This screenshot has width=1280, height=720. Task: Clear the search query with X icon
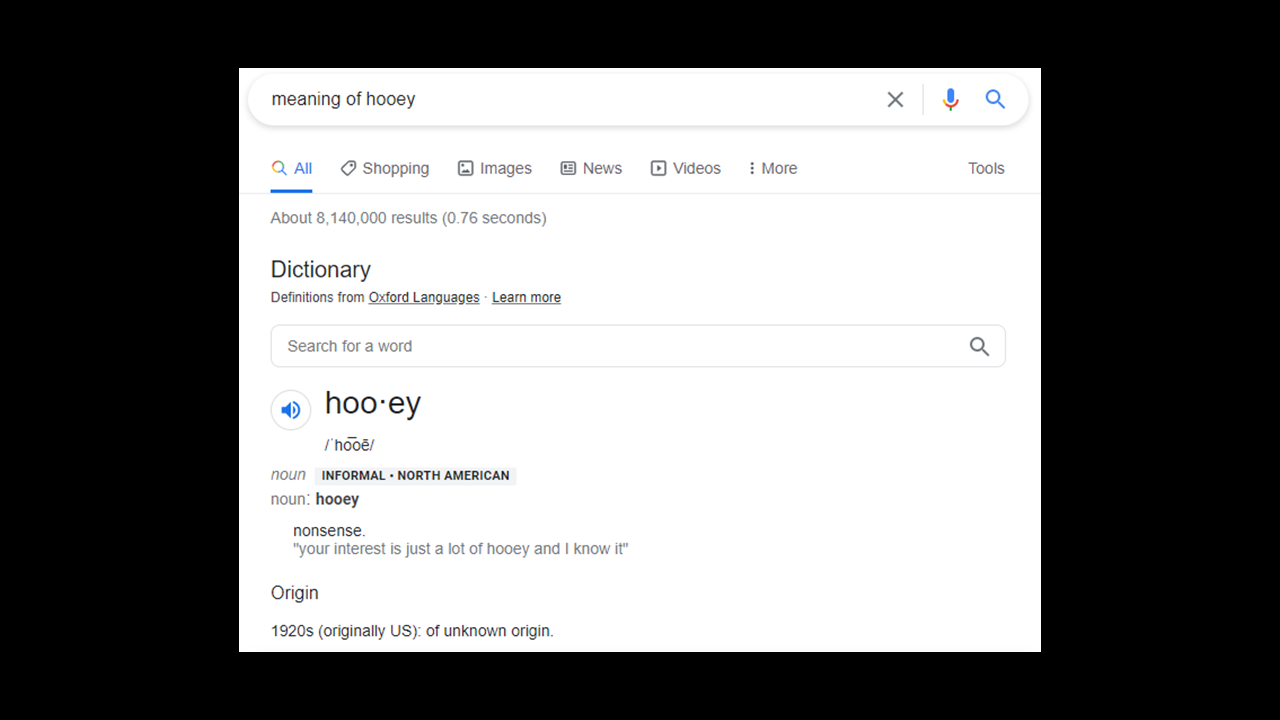point(895,99)
